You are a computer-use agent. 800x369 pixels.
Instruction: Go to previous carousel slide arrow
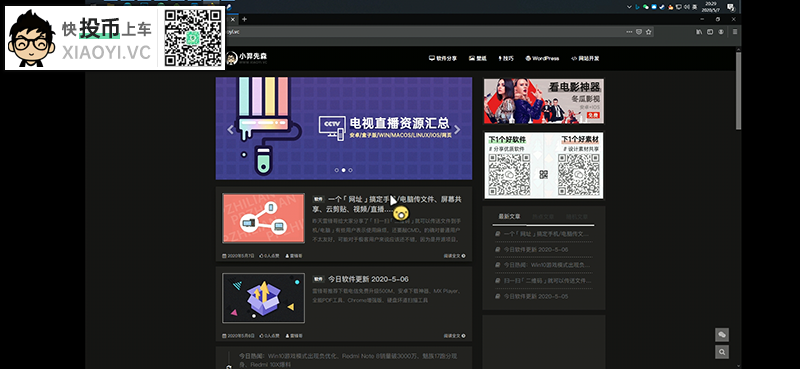click(x=230, y=130)
